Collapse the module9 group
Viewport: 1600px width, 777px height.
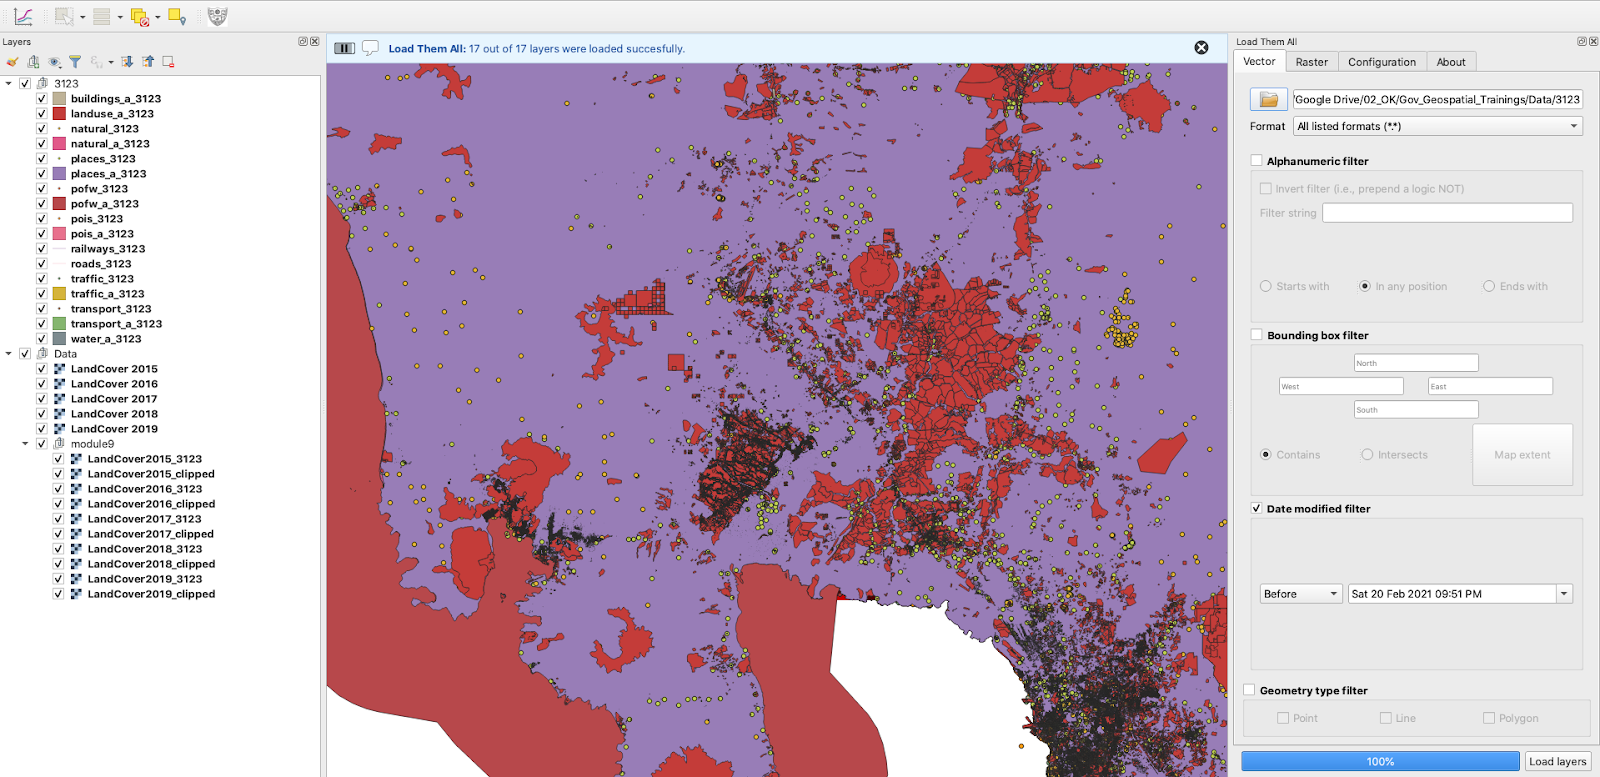click(25, 444)
